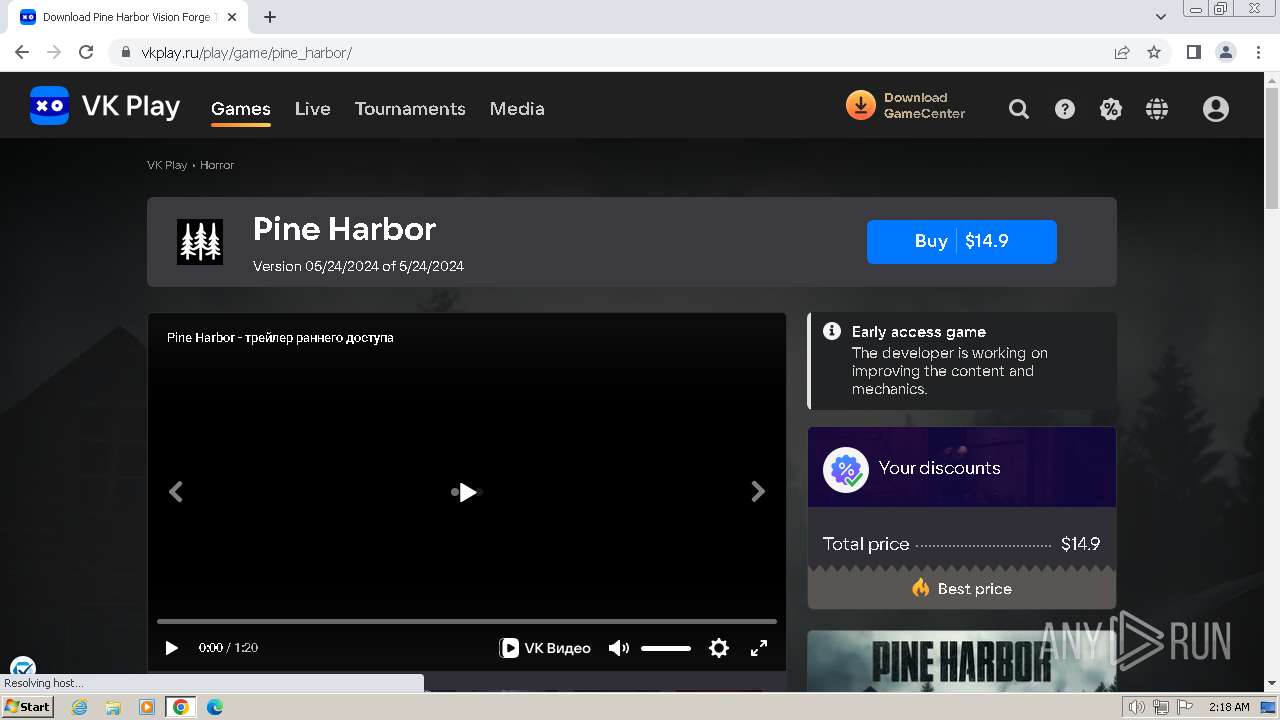Select the Live navigation tab
Screen dimensions: 1280x720
[313, 109]
